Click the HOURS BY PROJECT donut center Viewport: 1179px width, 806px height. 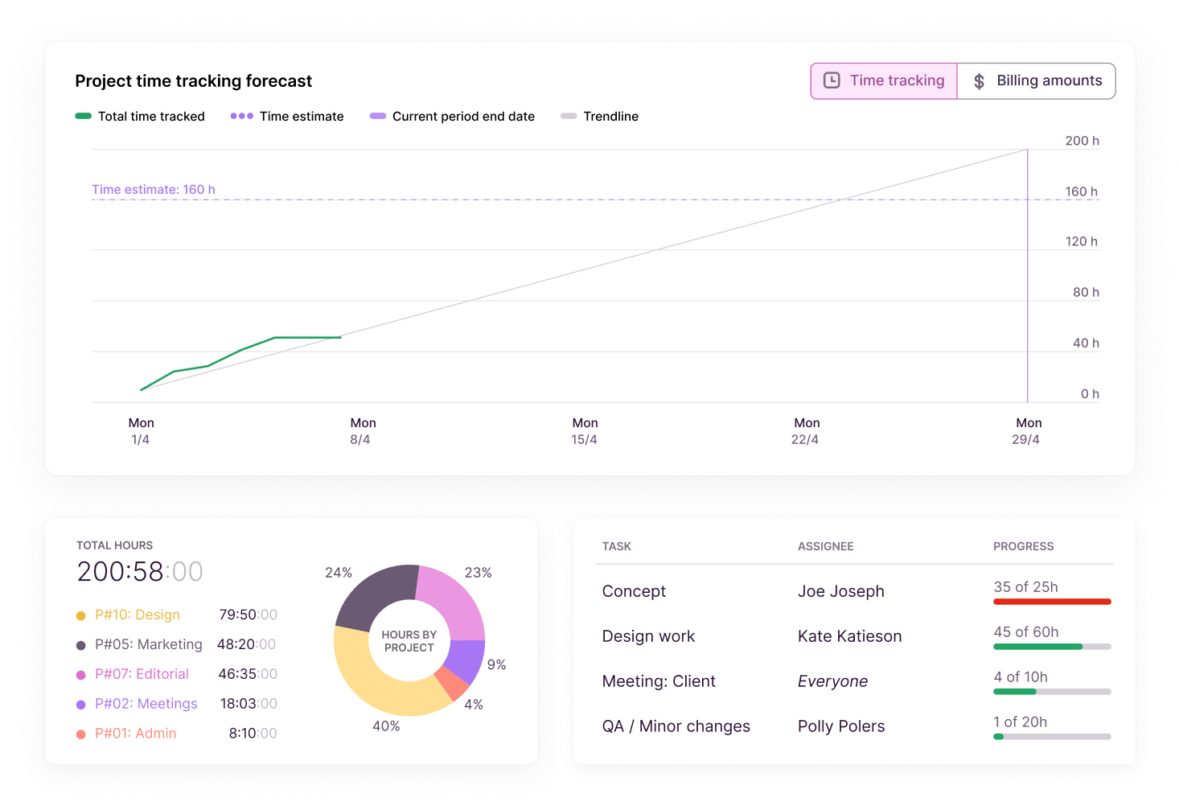point(407,640)
